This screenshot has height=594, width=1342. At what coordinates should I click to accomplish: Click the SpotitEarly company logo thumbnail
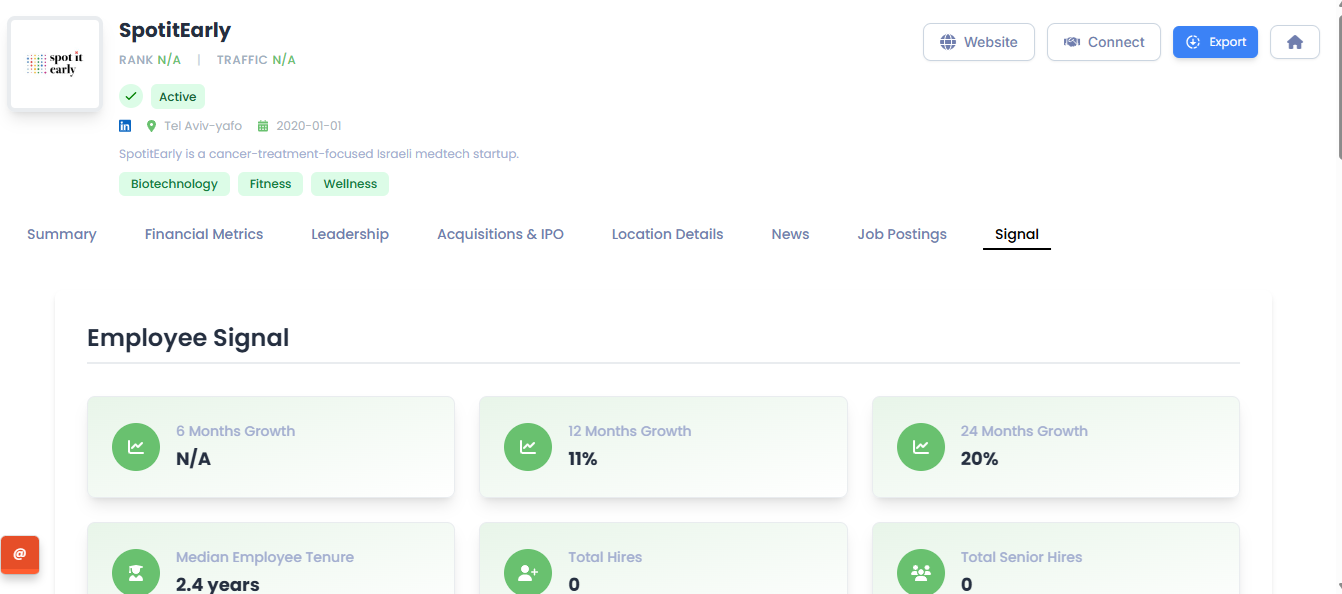[x=55, y=64]
